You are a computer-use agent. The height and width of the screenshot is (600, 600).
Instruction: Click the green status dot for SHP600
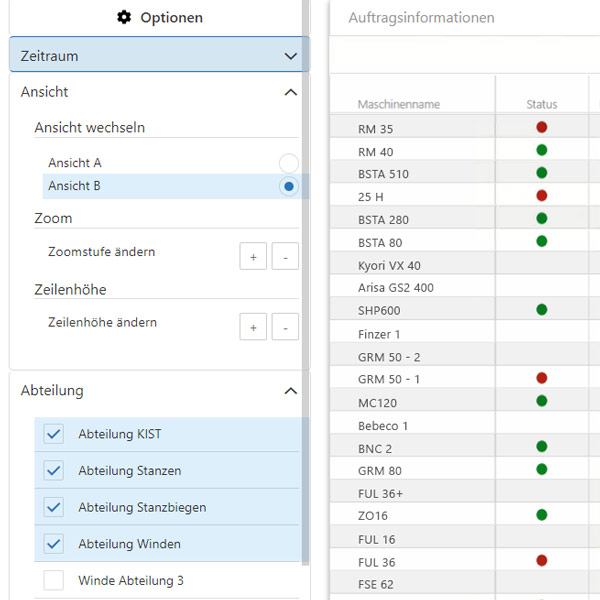coord(542,310)
